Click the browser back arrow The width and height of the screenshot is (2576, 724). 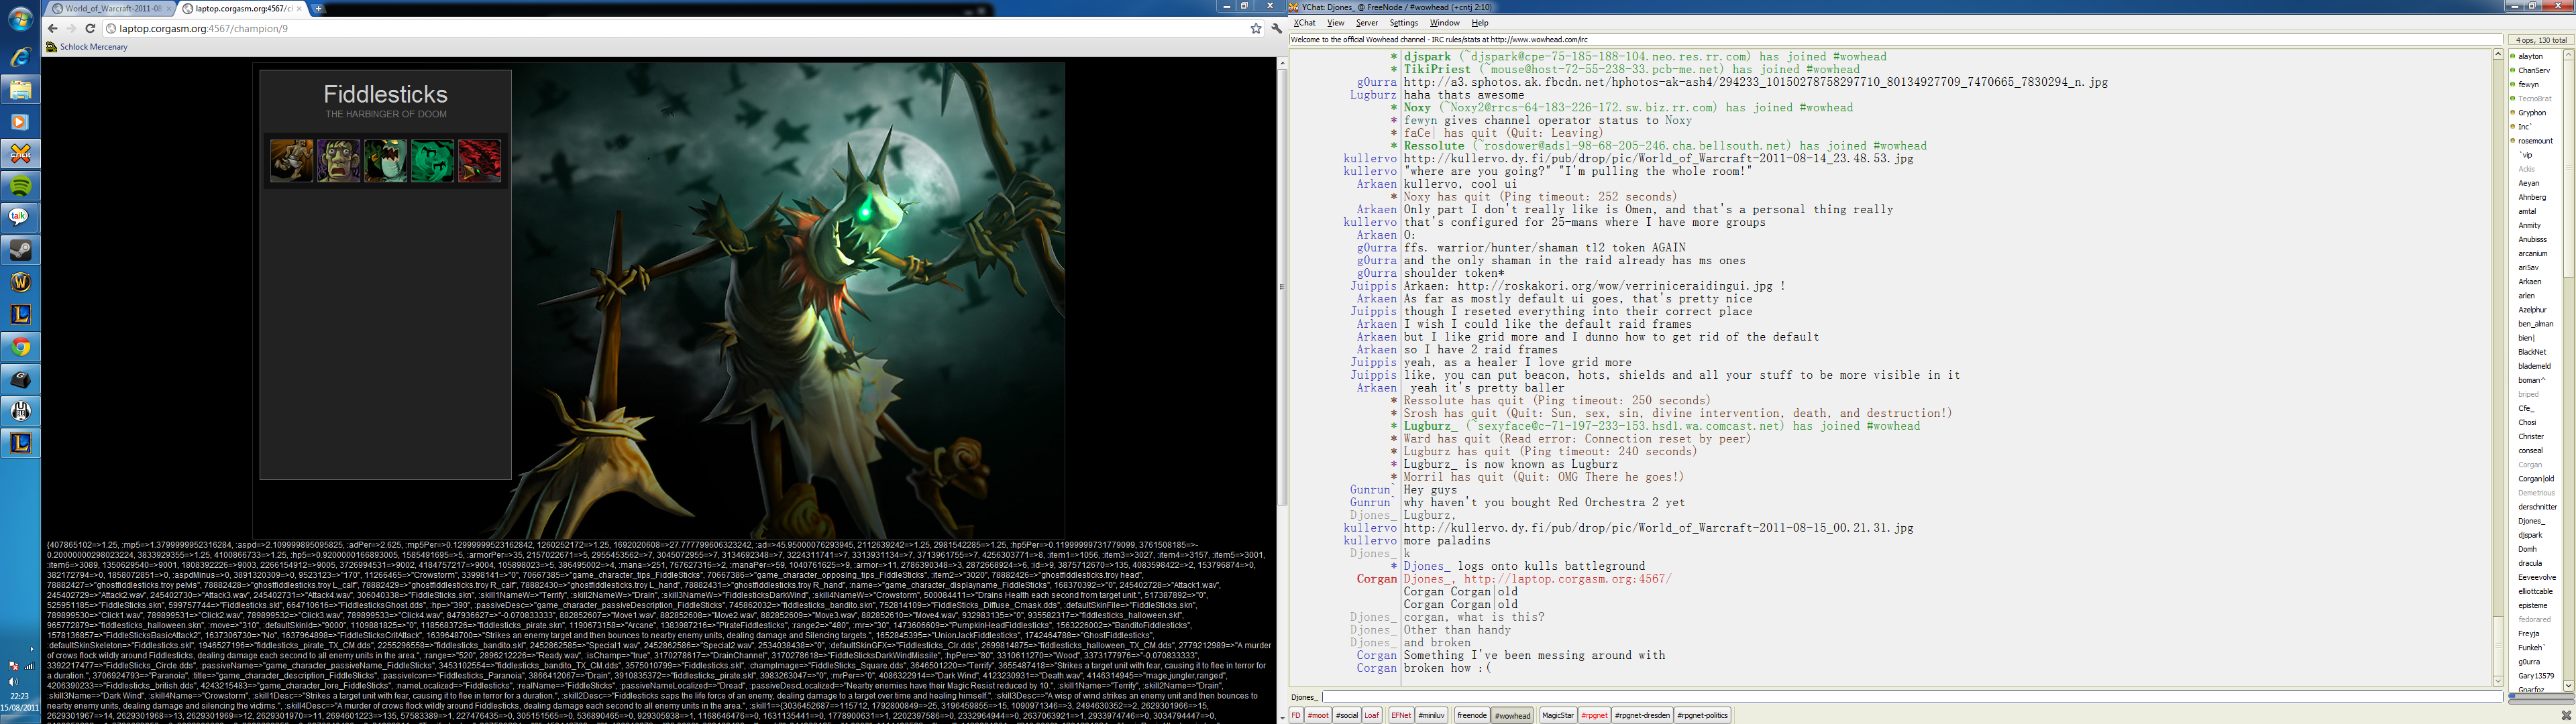click(53, 29)
